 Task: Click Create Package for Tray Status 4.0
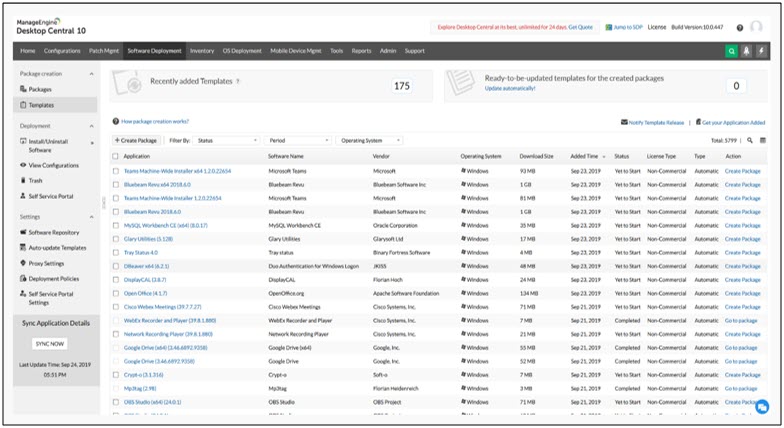[x=742, y=252]
